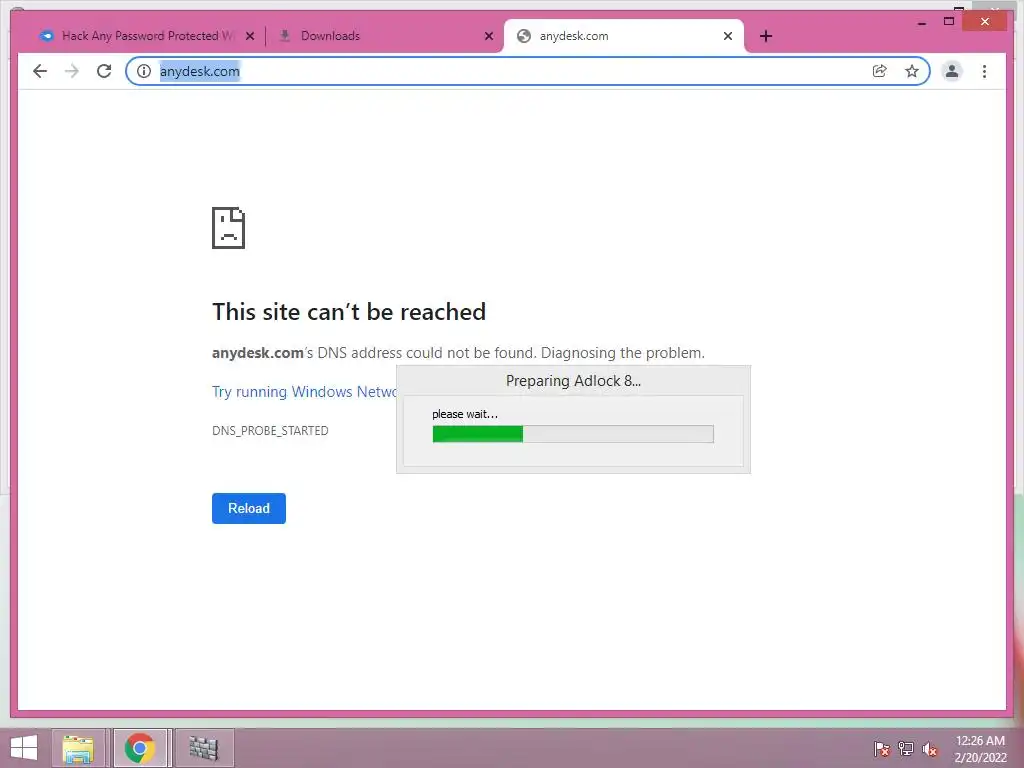Image resolution: width=1024 pixels, height=768 pixels.
Task: Open the Chrome profile avatar
Action: 952,71
